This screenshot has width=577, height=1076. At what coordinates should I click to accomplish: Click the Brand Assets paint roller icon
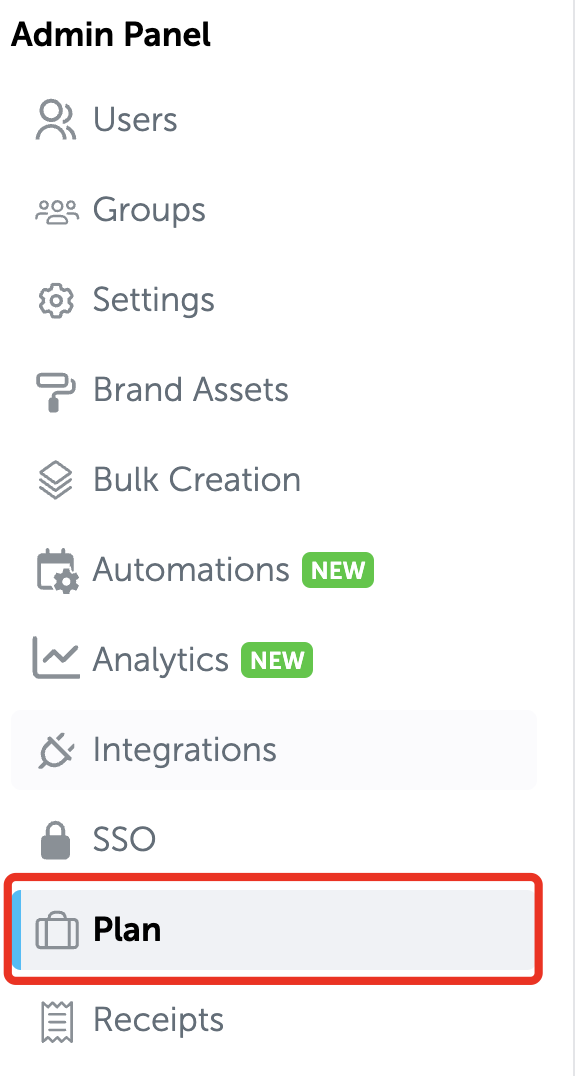[56, 390]
